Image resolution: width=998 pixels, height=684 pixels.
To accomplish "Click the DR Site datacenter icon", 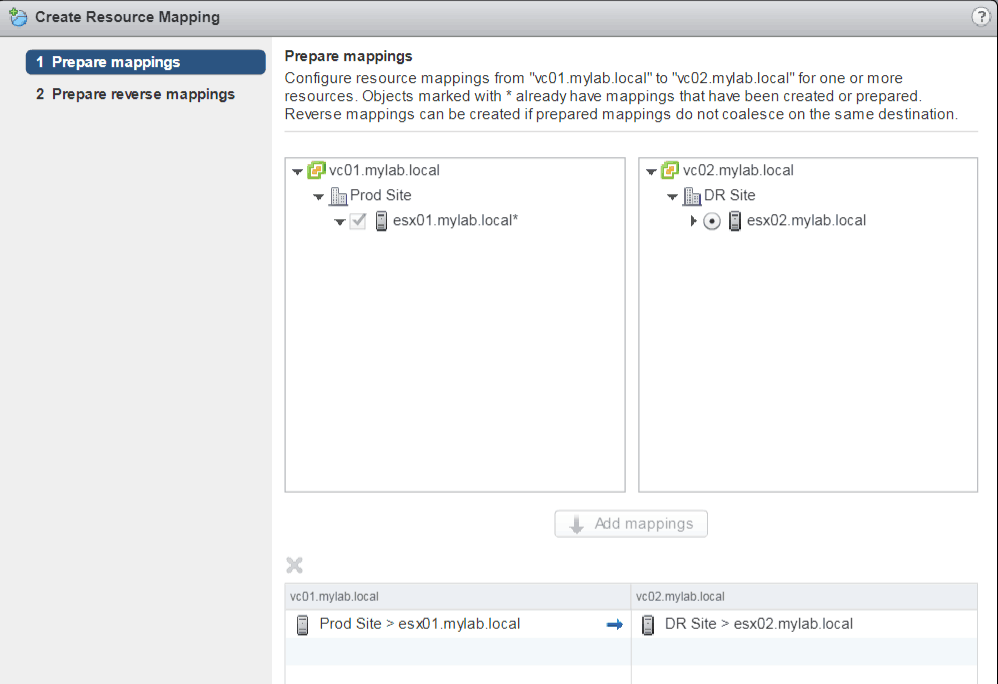I will [x=692, y=196].
